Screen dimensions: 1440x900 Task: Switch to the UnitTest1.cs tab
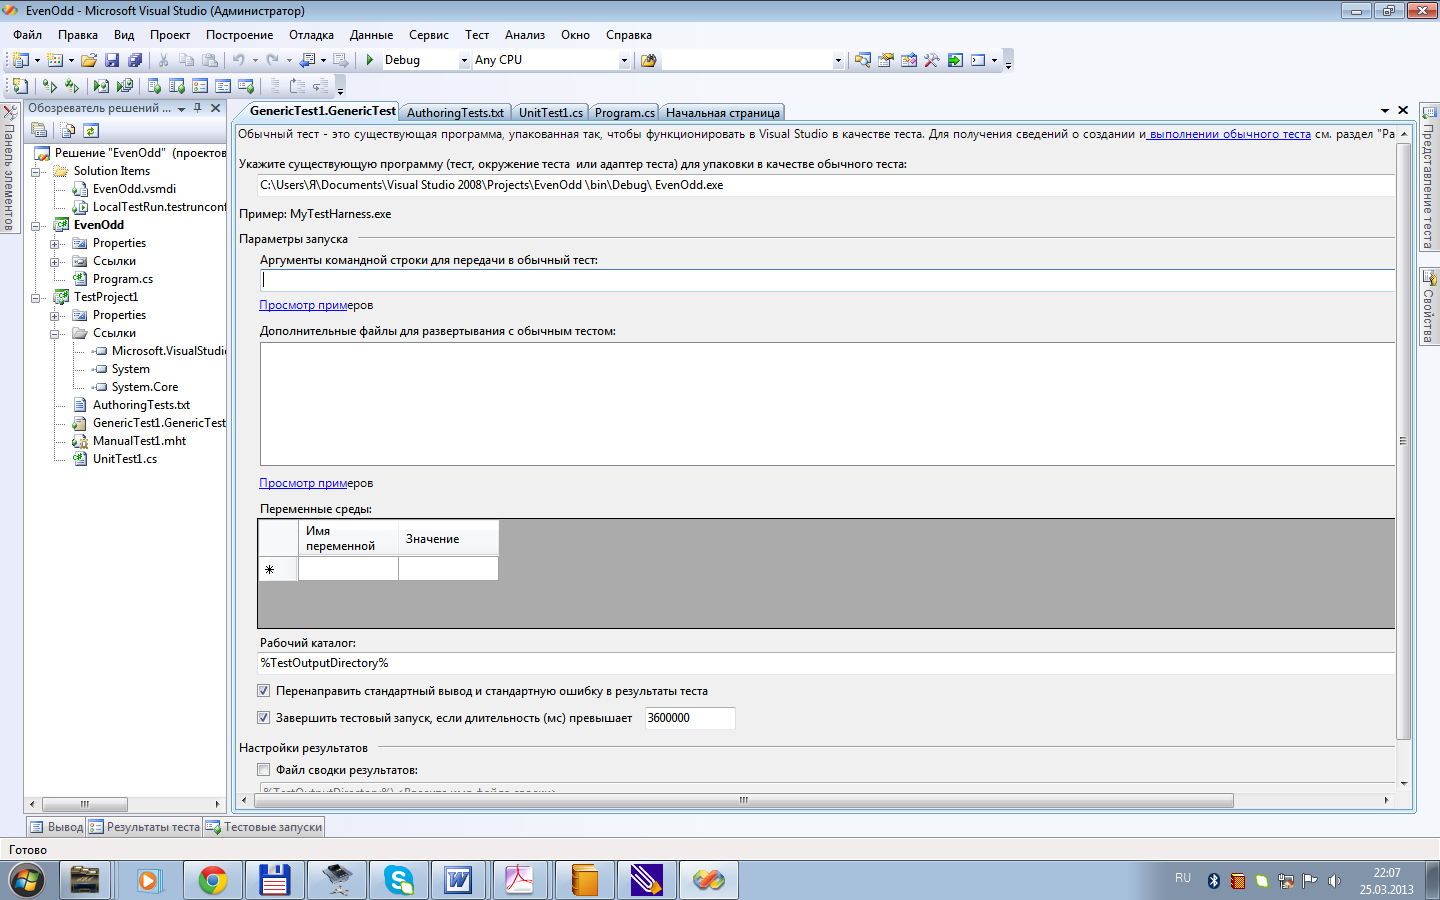click(551, 113)
